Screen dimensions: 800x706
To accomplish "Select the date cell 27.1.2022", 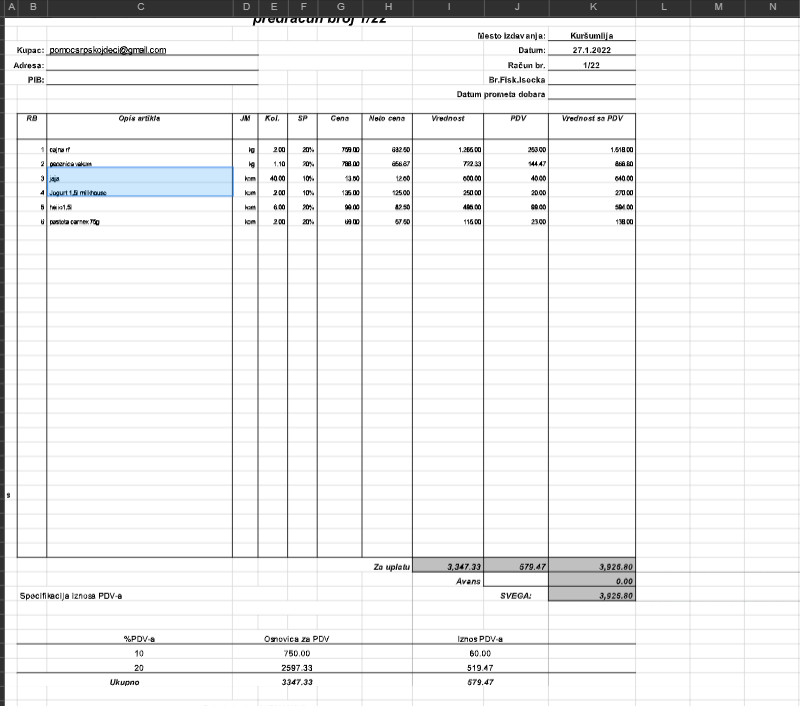I will 592,50.
